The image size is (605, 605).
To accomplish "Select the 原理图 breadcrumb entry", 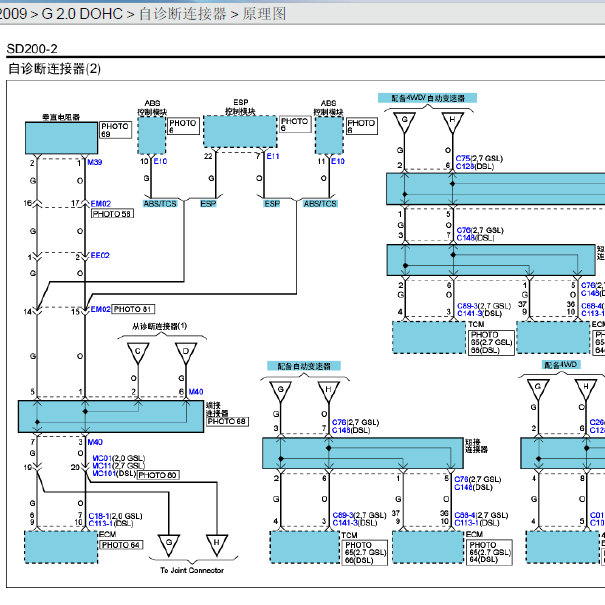I will point(264,14).
